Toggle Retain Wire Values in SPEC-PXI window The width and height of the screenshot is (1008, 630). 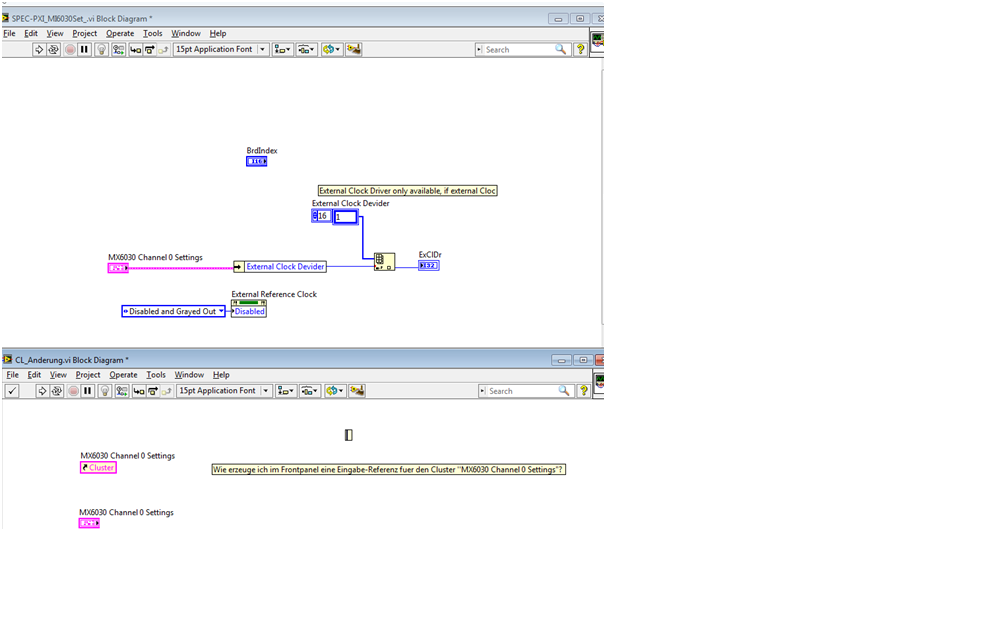(118, 50)
